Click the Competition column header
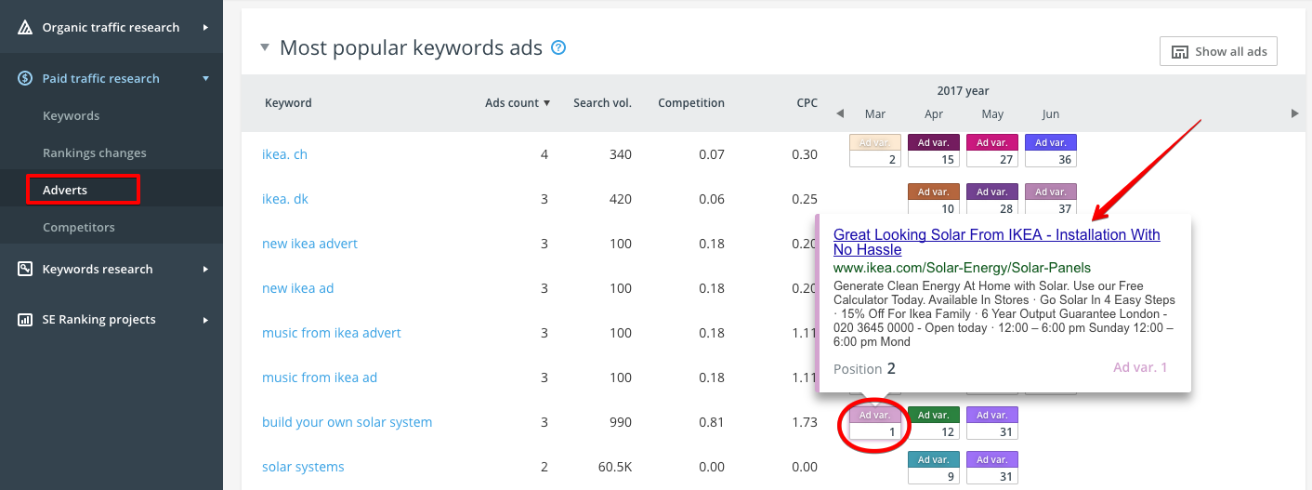 [691, 103]
